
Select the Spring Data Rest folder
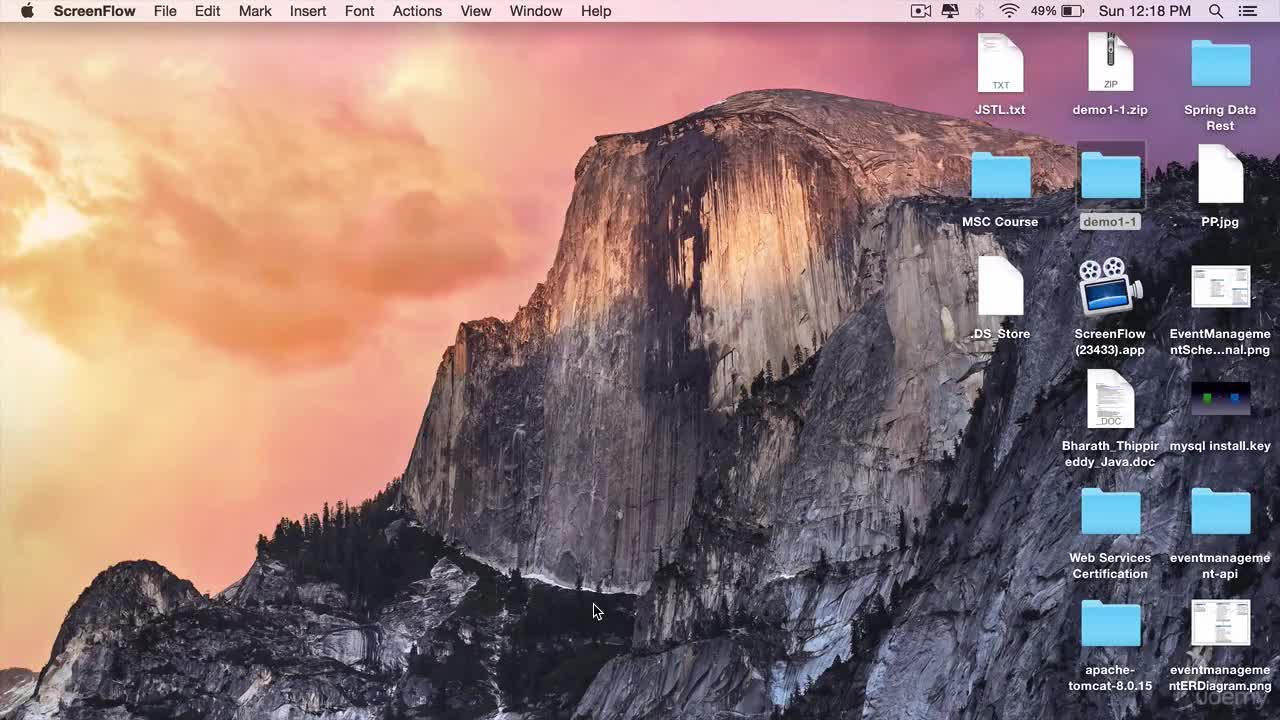(1220, 63)
